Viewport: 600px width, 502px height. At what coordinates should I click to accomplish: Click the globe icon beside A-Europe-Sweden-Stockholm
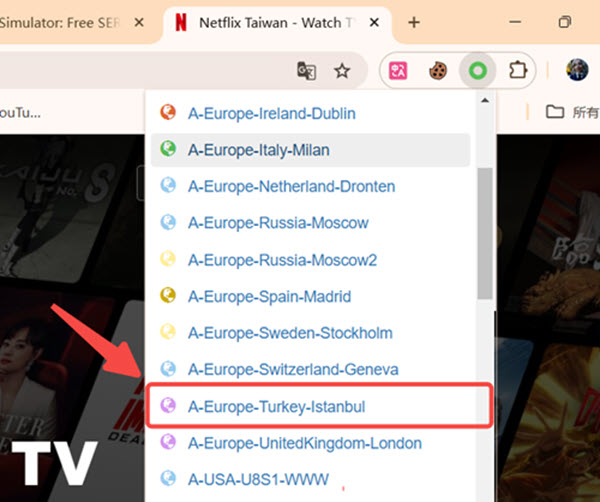click(168, 332)
